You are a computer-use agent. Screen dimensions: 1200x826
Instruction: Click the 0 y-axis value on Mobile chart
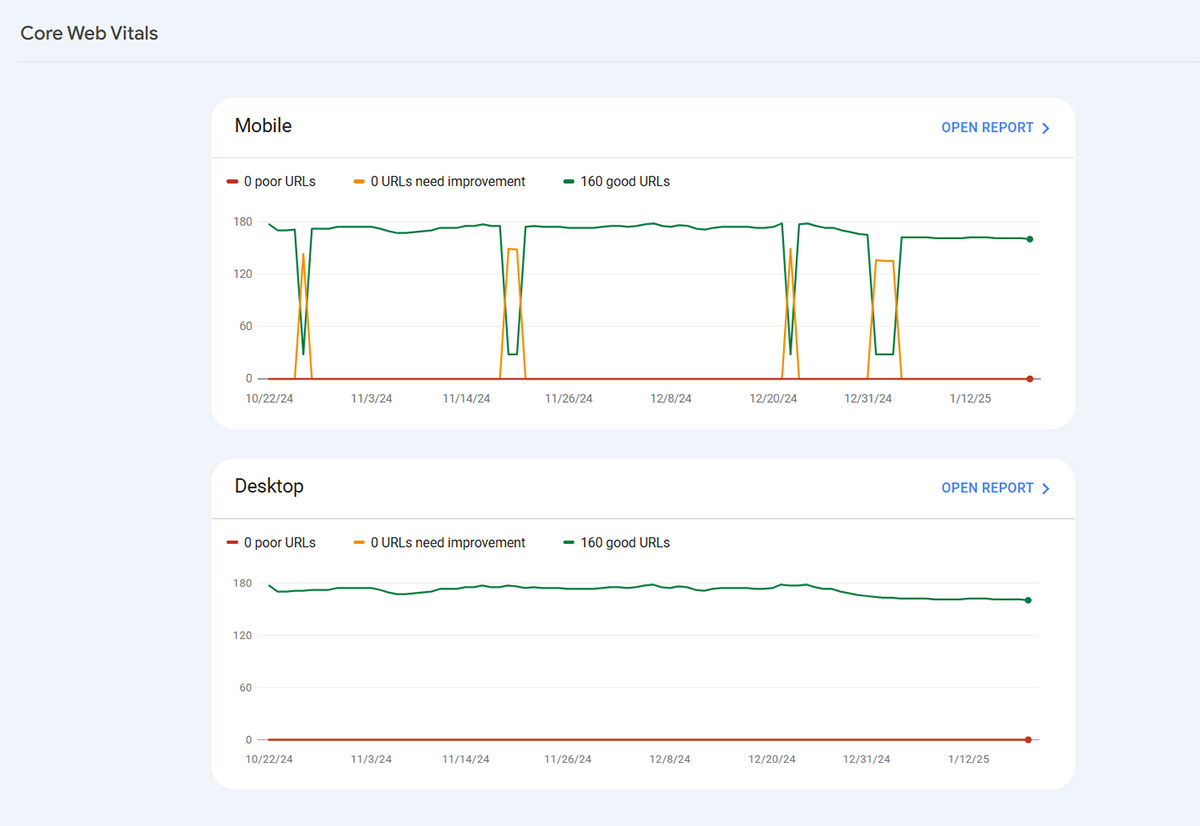click(x=249, y=379)
